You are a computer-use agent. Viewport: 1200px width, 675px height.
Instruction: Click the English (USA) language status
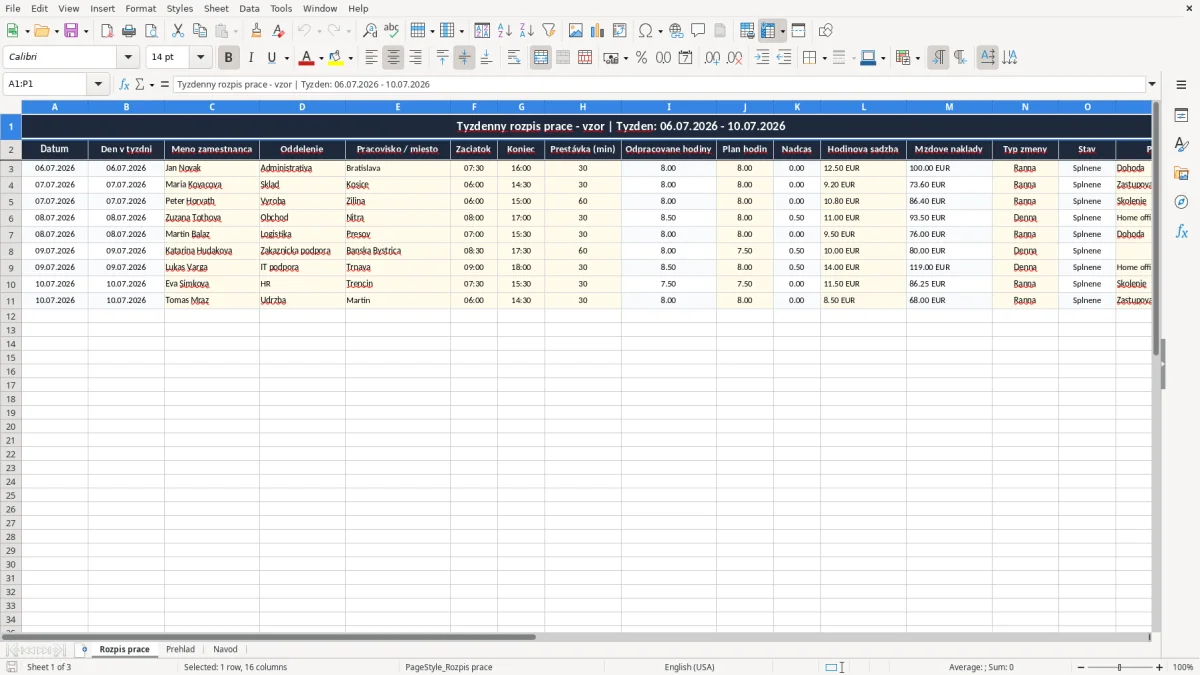(x=689, y=667)
